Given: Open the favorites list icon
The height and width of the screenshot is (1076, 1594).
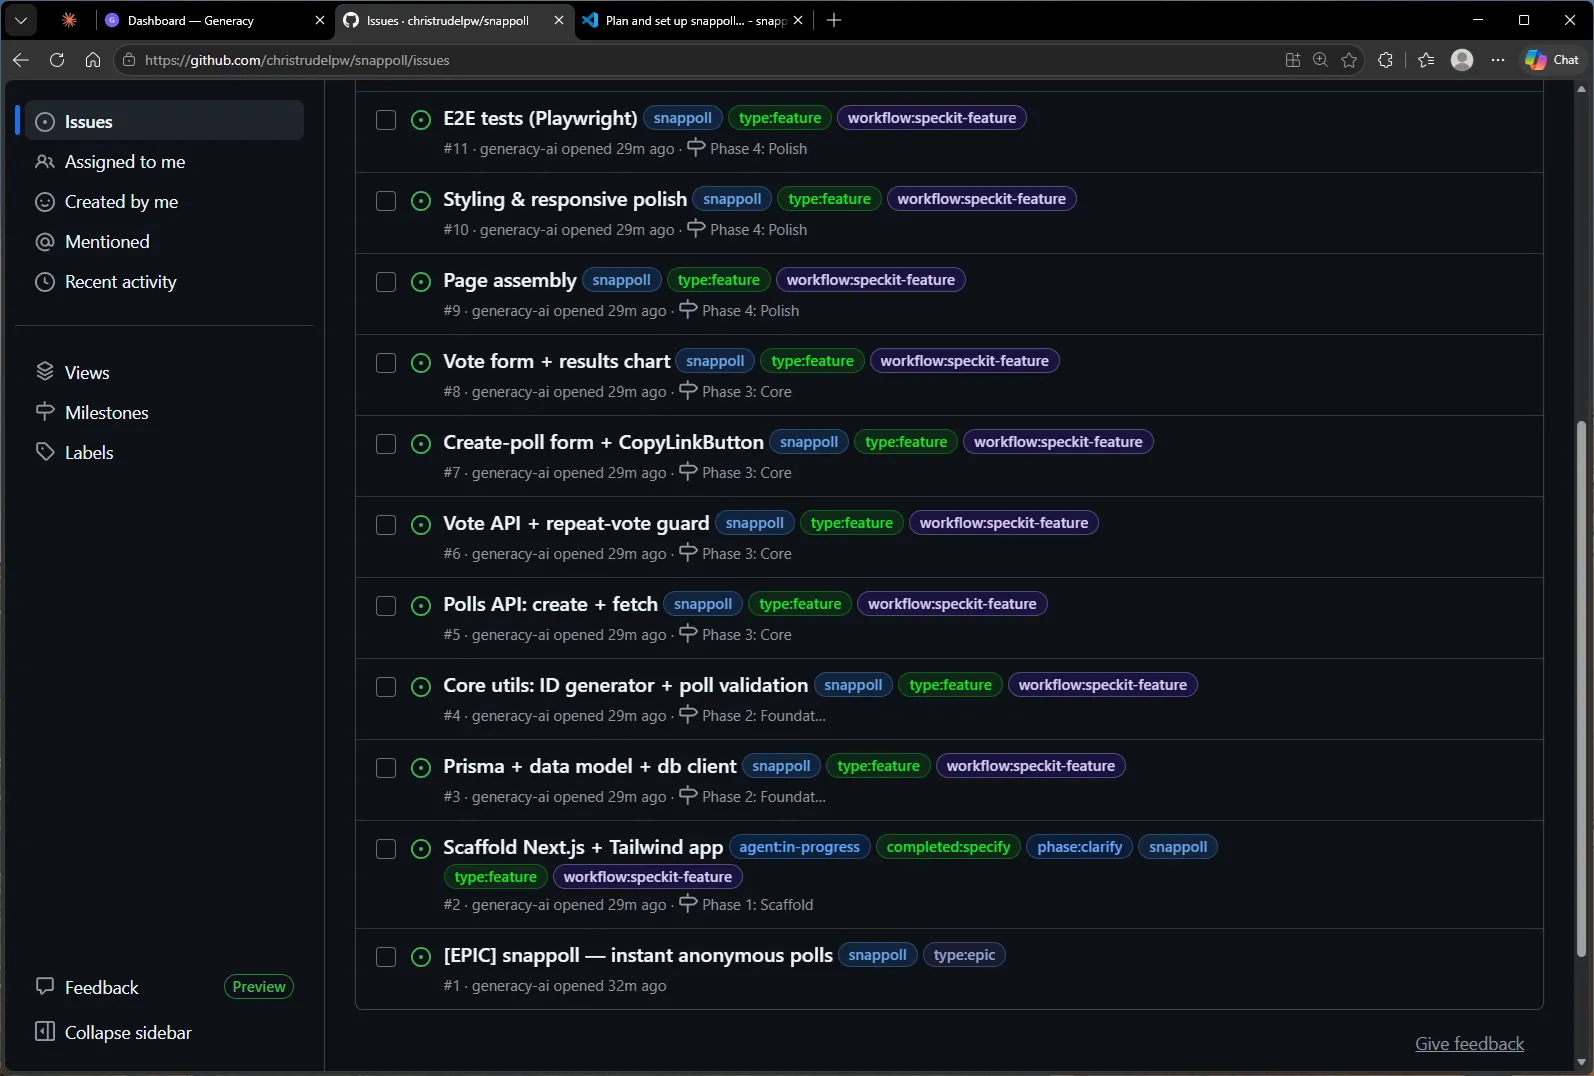Looking at the screenshot, I should [1426, 60].
